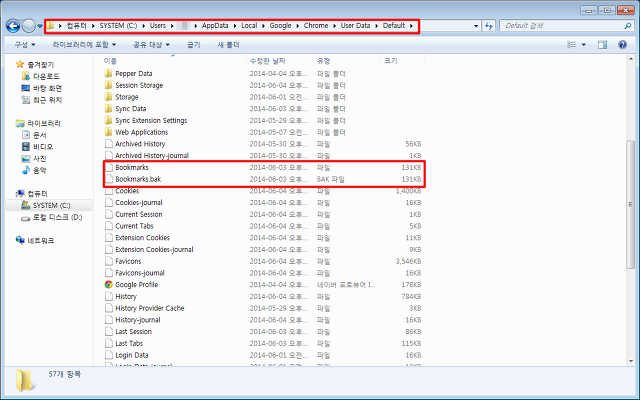Select 로컬 디스크 (D:) drive
This screenshot has height=400, width=640.
pyautogui.click(x=57, y=217)
